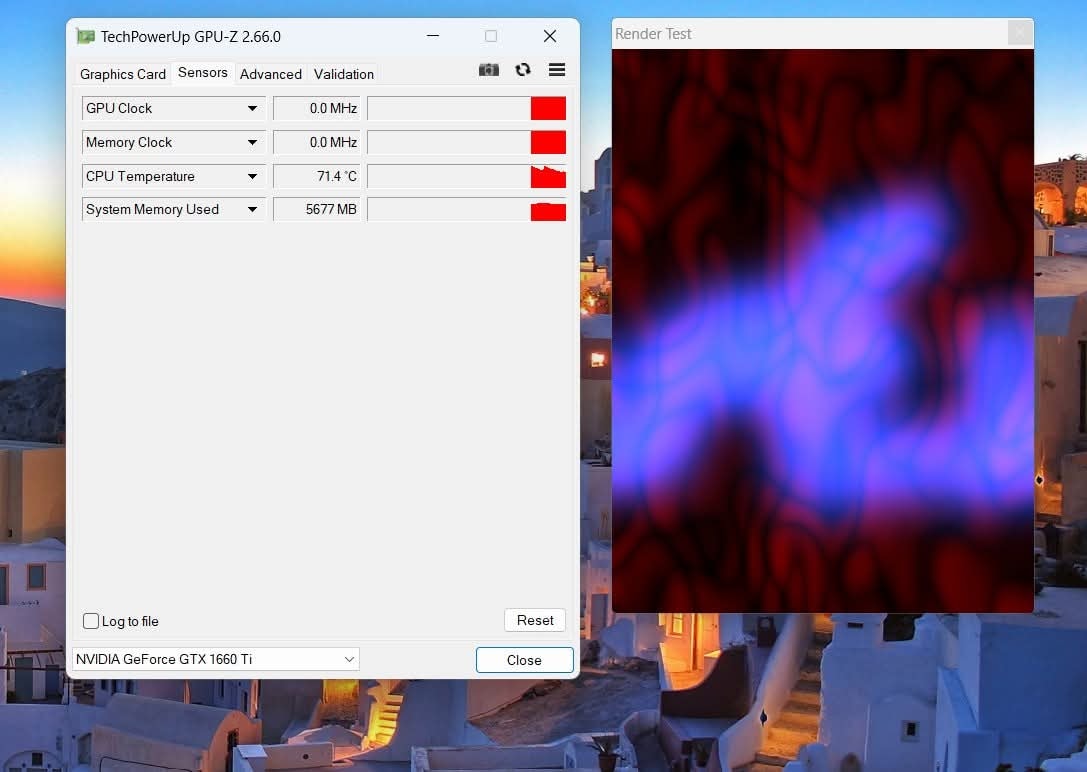The height and width of the screenshot is (772, 1087).
Task: Switch to the Graphics Card tab
Action: point(123,74)
